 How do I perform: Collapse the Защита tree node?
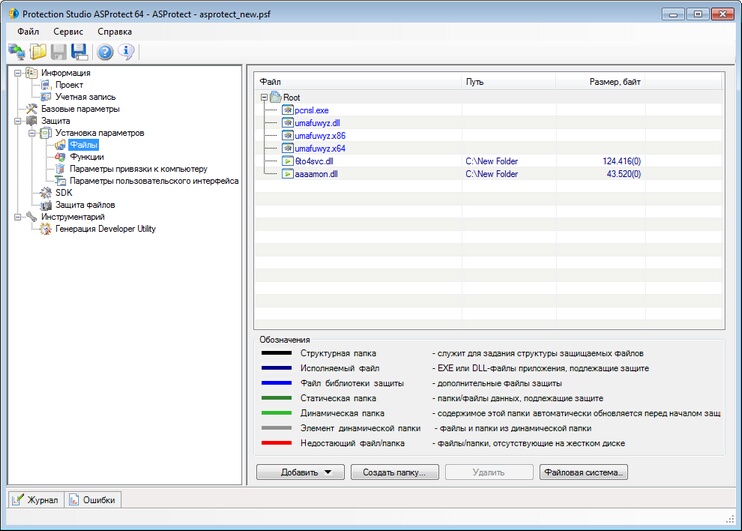click(18, 121)
